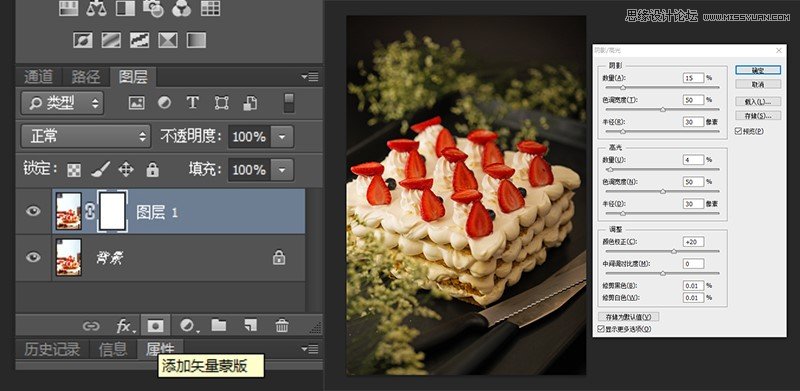Screen dimensions: 800x391
Task: Toggle lock position (move icon)
Action: pos(126,169)
